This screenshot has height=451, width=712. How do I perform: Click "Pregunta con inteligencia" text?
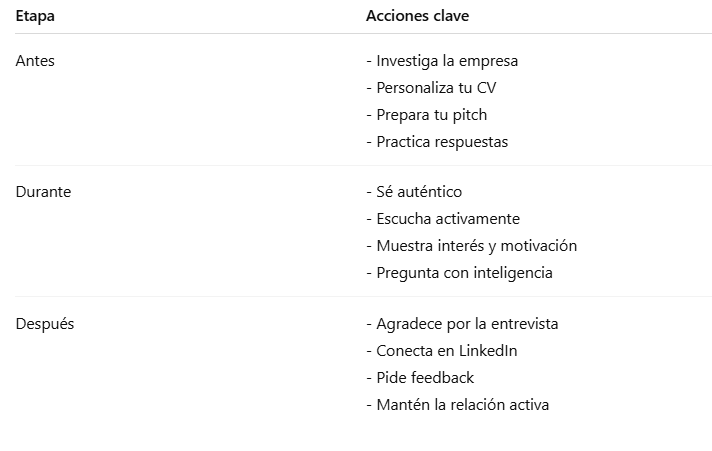459,273
